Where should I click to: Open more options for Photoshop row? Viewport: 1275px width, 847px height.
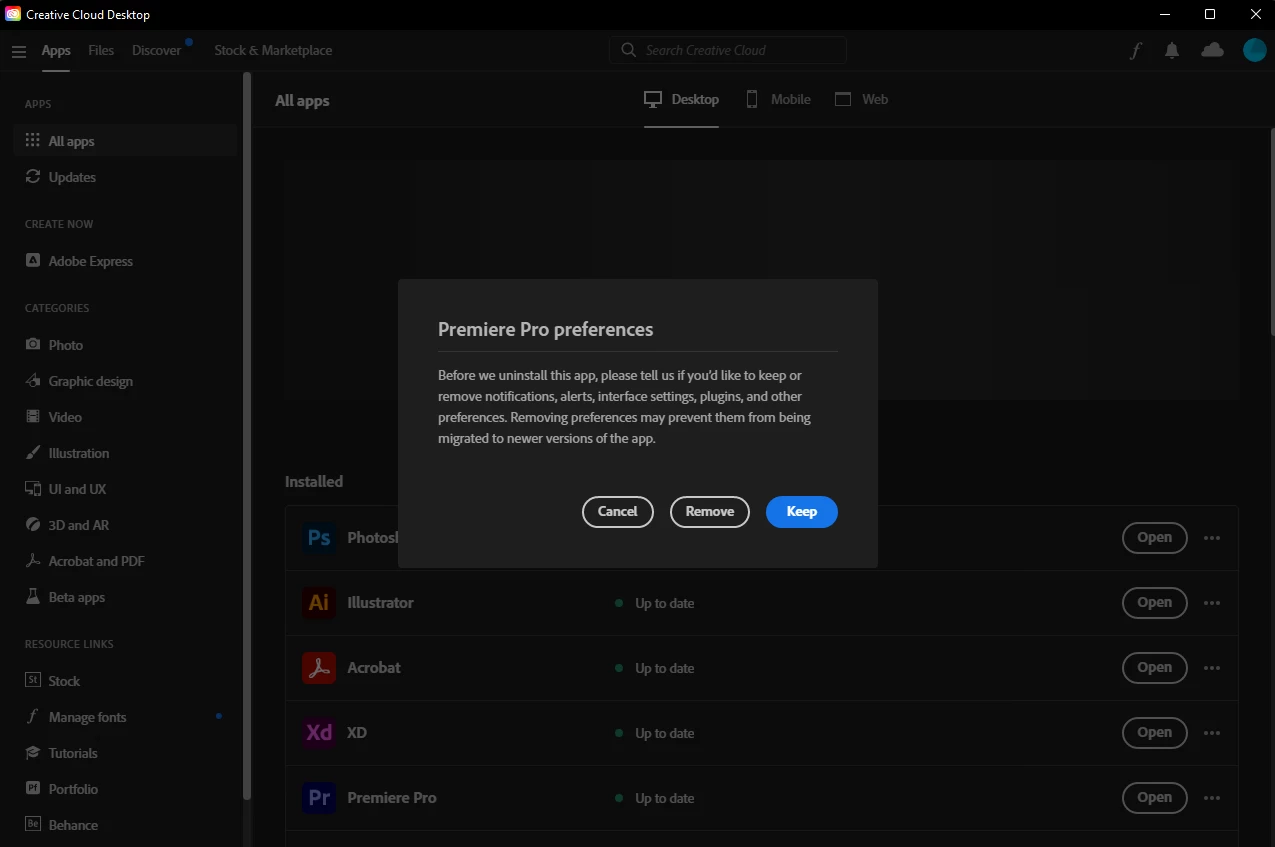tap(1212, 538)
